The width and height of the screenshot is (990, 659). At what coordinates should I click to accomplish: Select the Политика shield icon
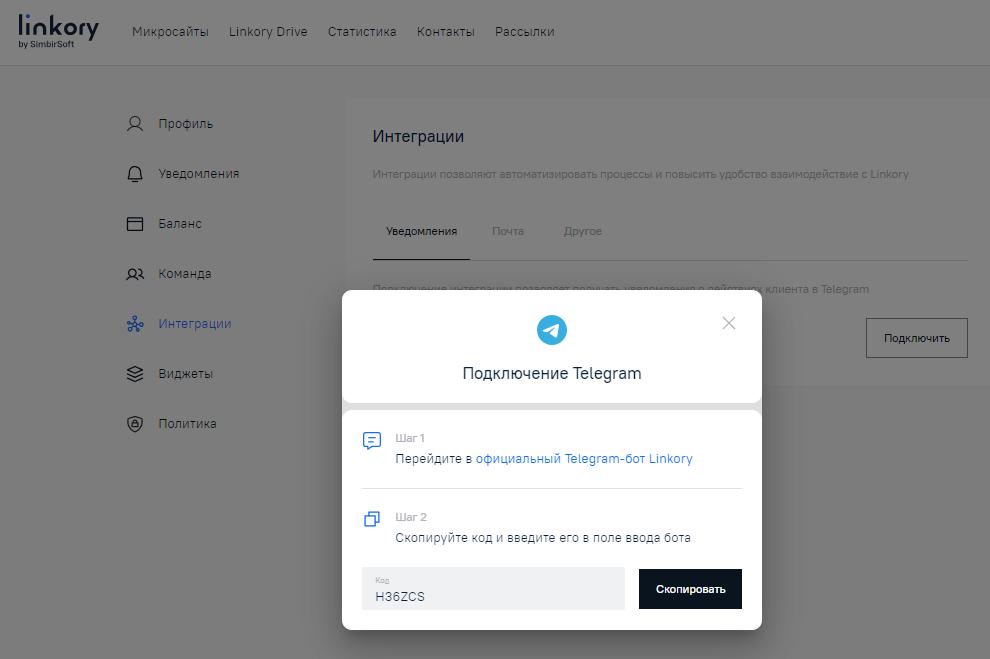pos(133,423)
